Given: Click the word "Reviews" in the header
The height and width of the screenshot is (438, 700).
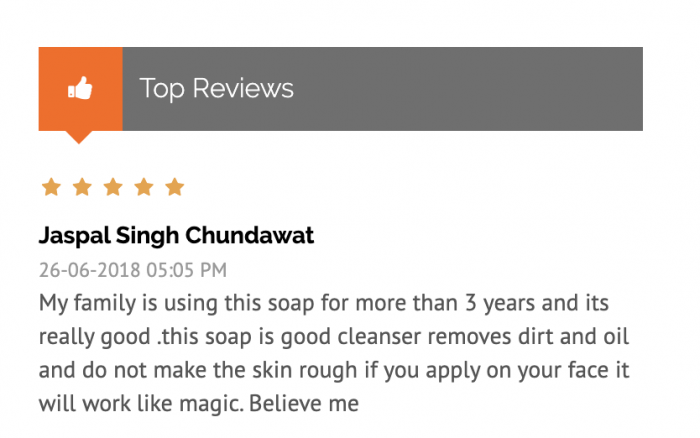Looking at the screenshot, I should pyautogui.click(x=243, y=88).
